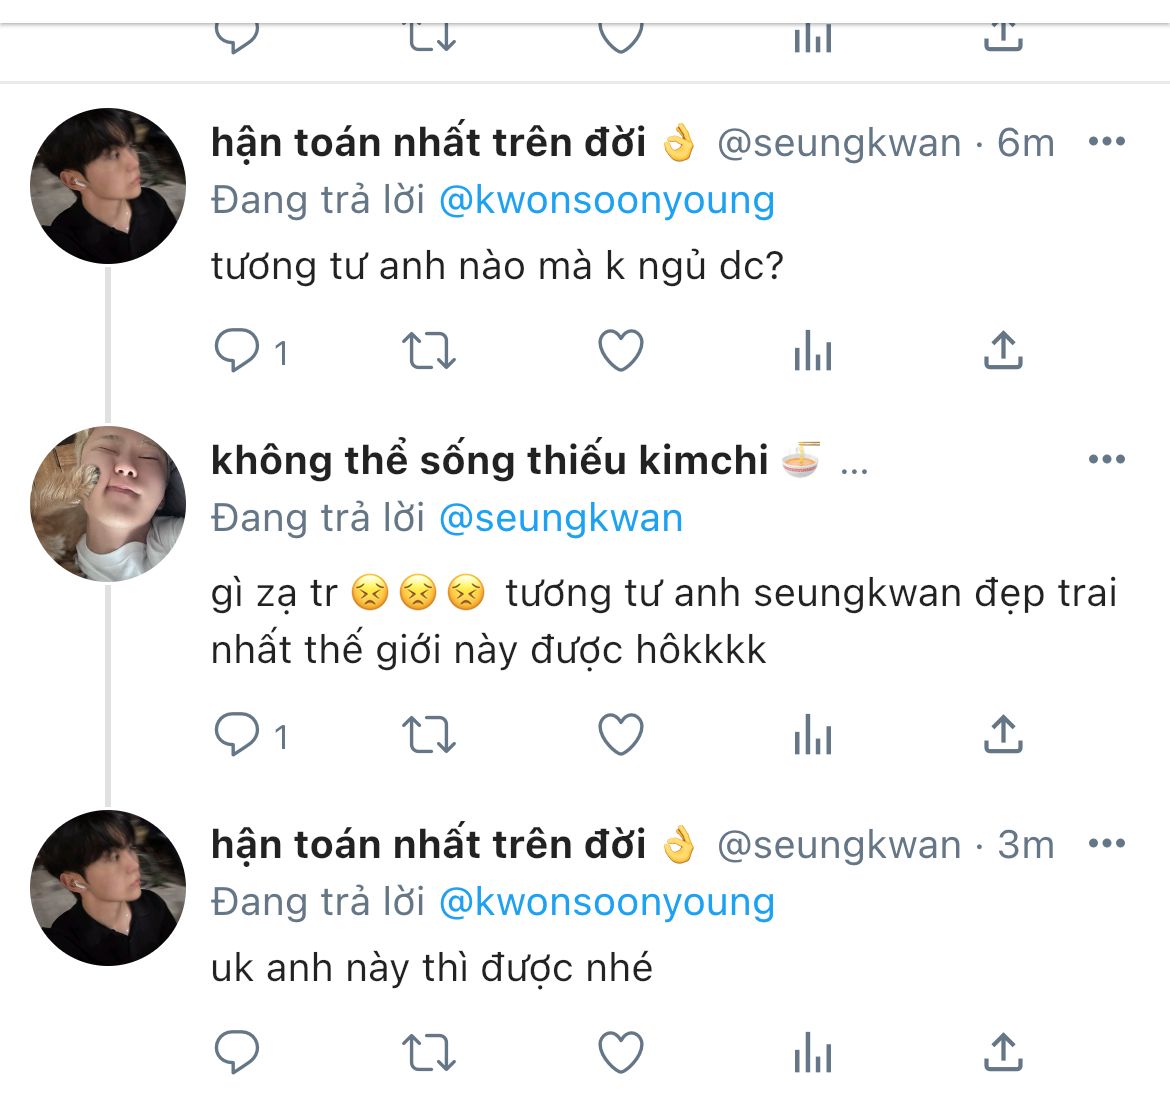Reply to the "tương tư anh nào" tweet

coord(238,351)
